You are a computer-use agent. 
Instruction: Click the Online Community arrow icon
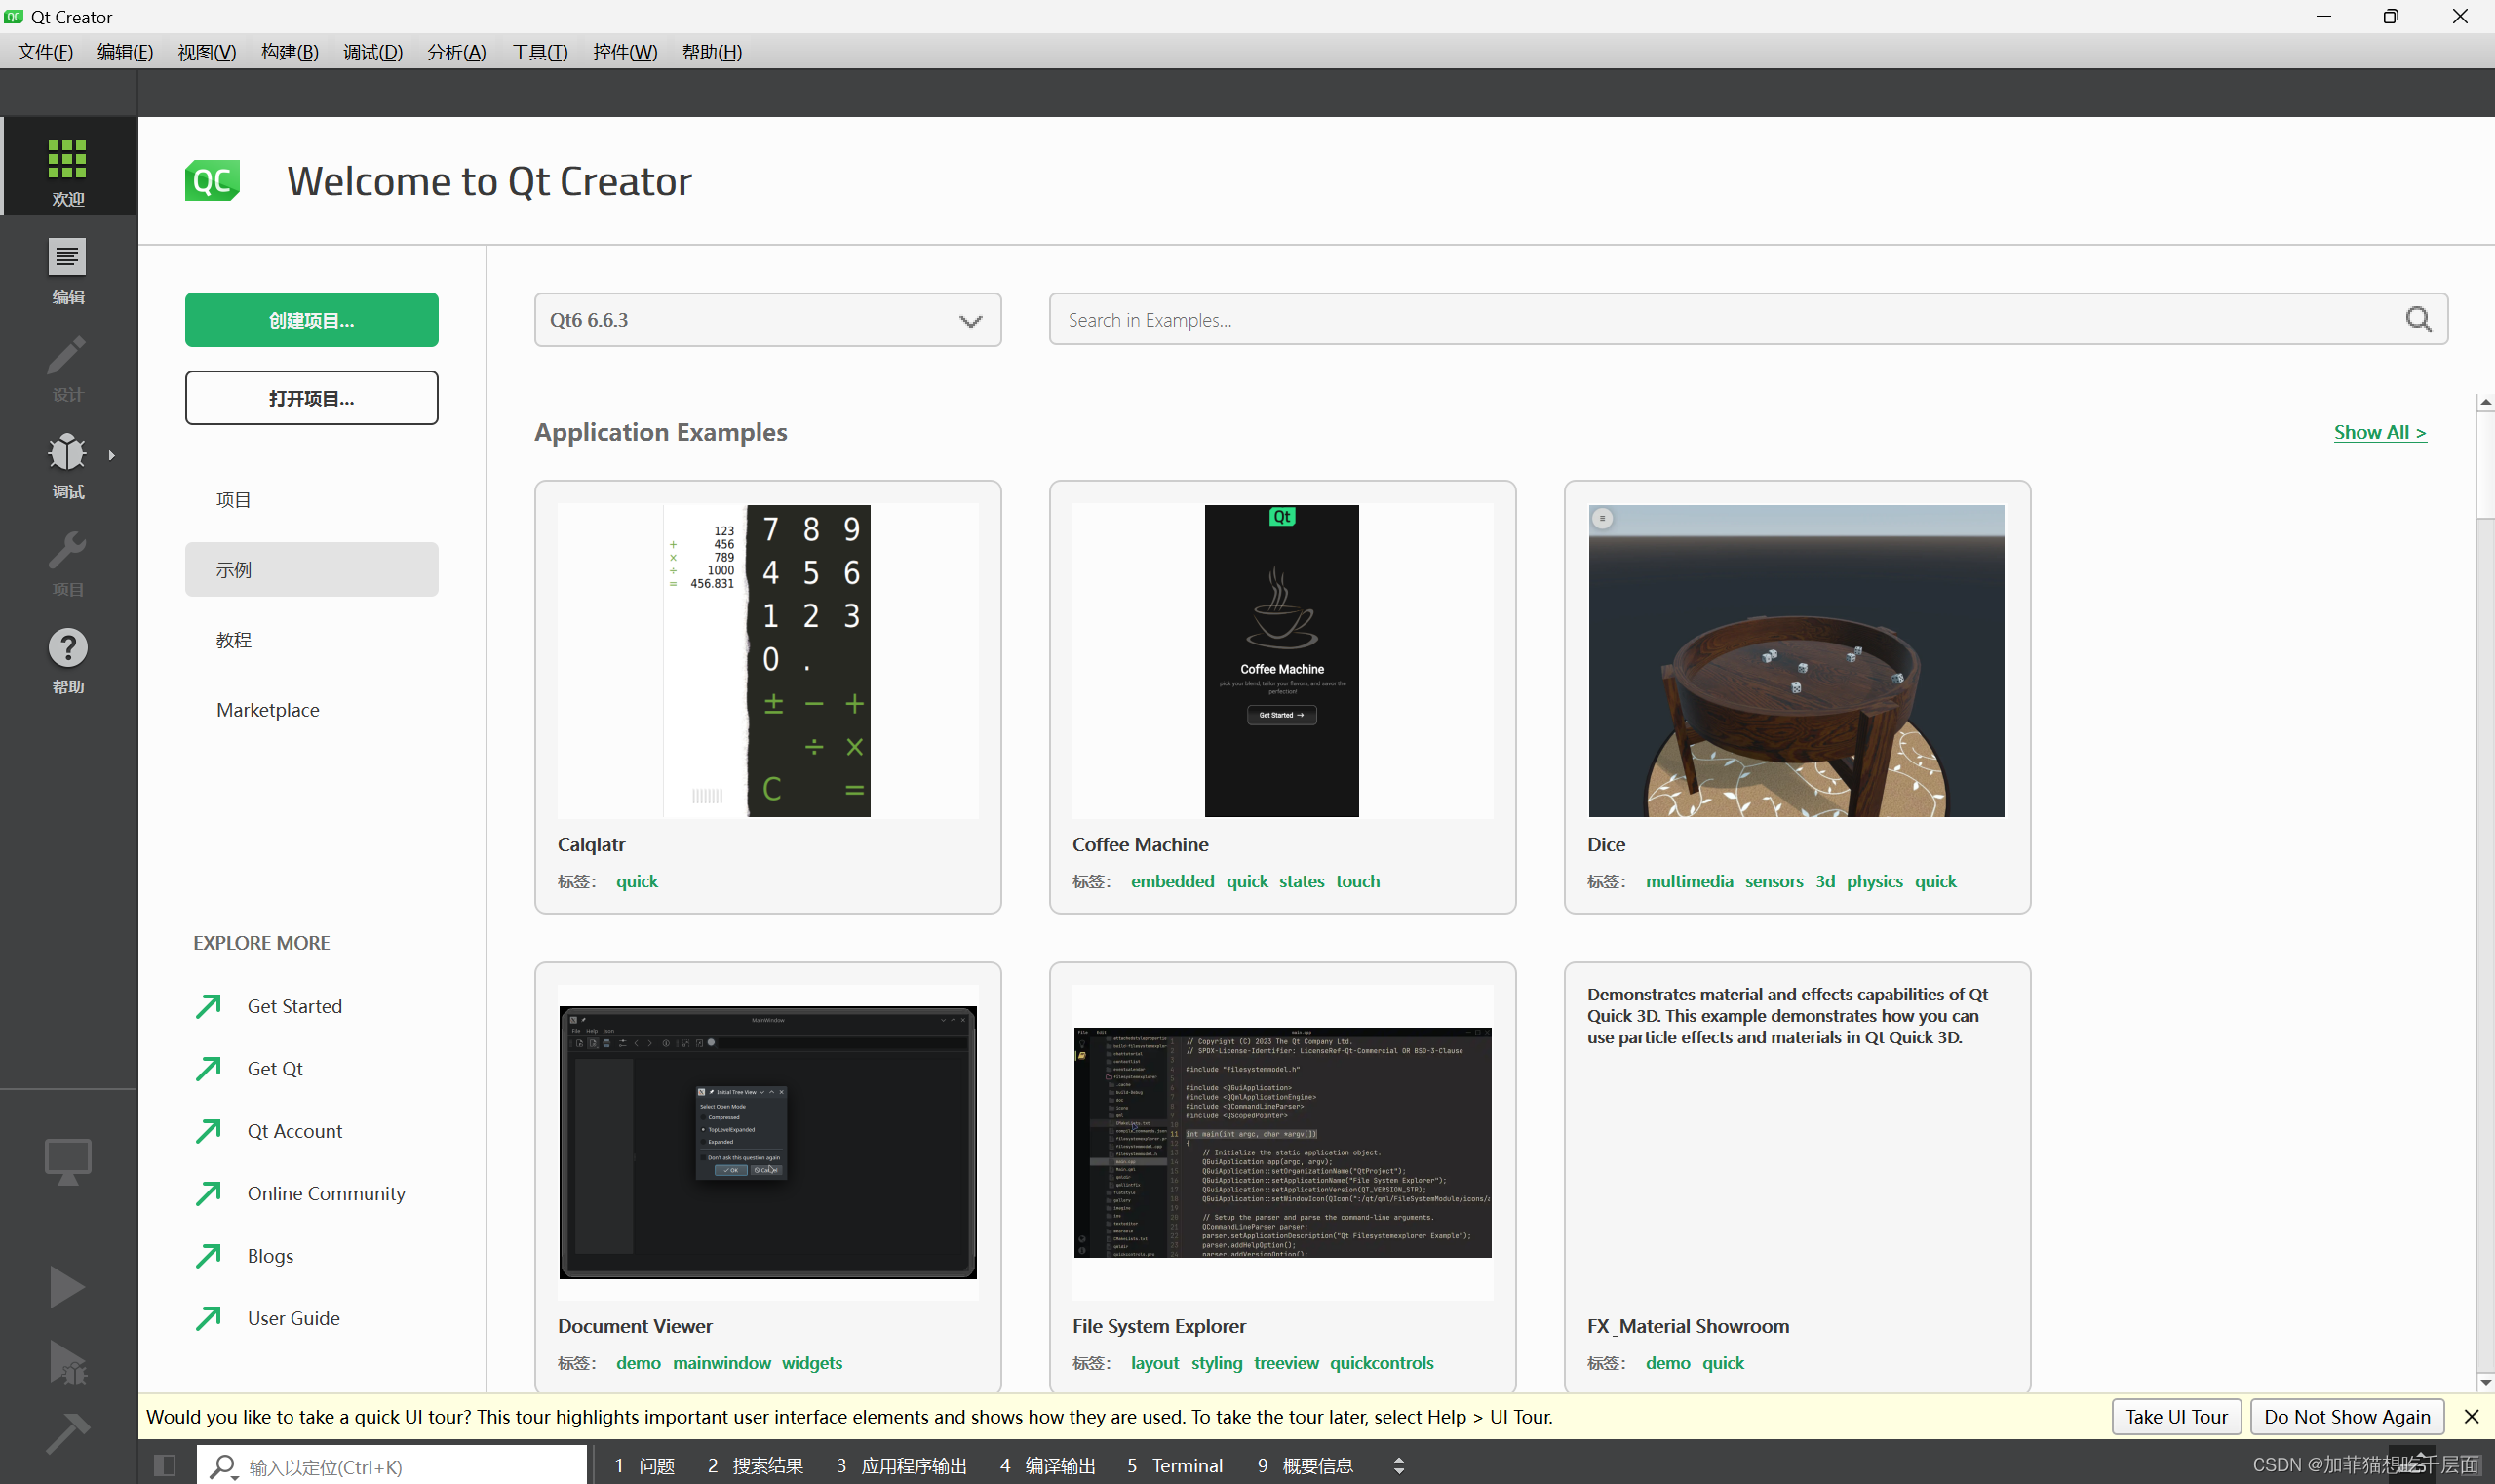click(x=208, y=1193)
